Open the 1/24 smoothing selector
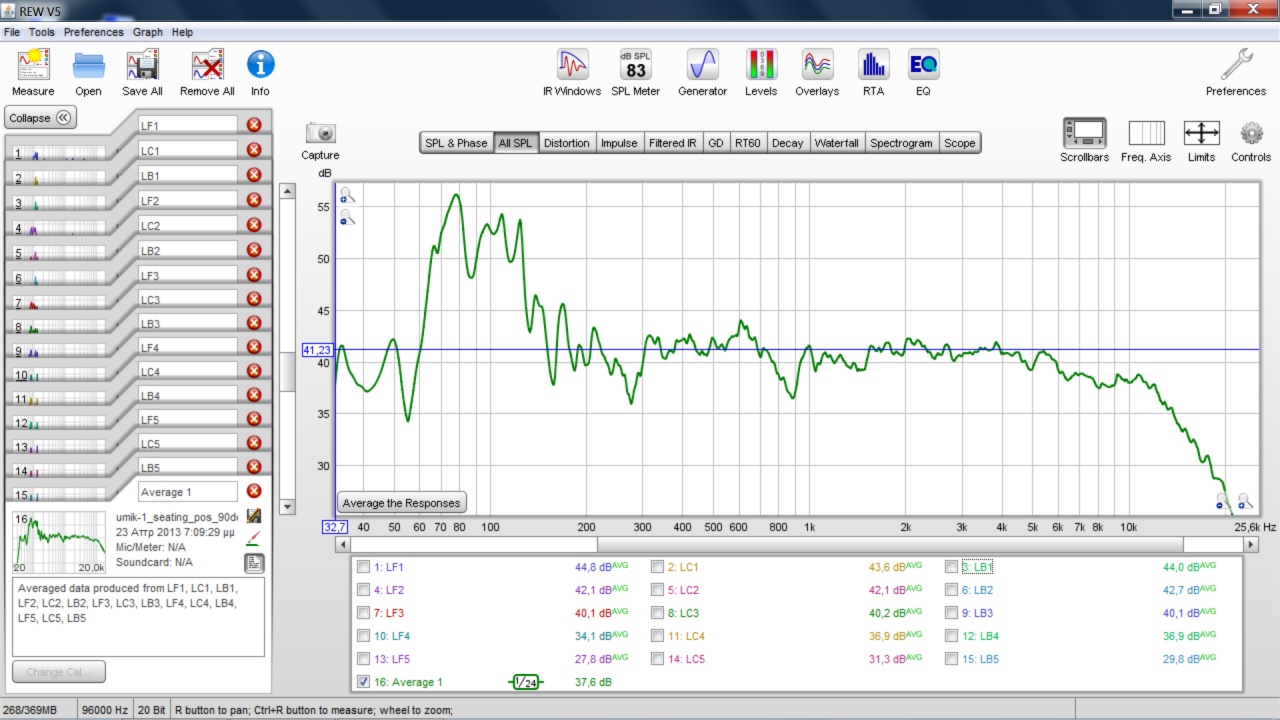Viewport: 1280px width, 720px height. click(525, 682)
